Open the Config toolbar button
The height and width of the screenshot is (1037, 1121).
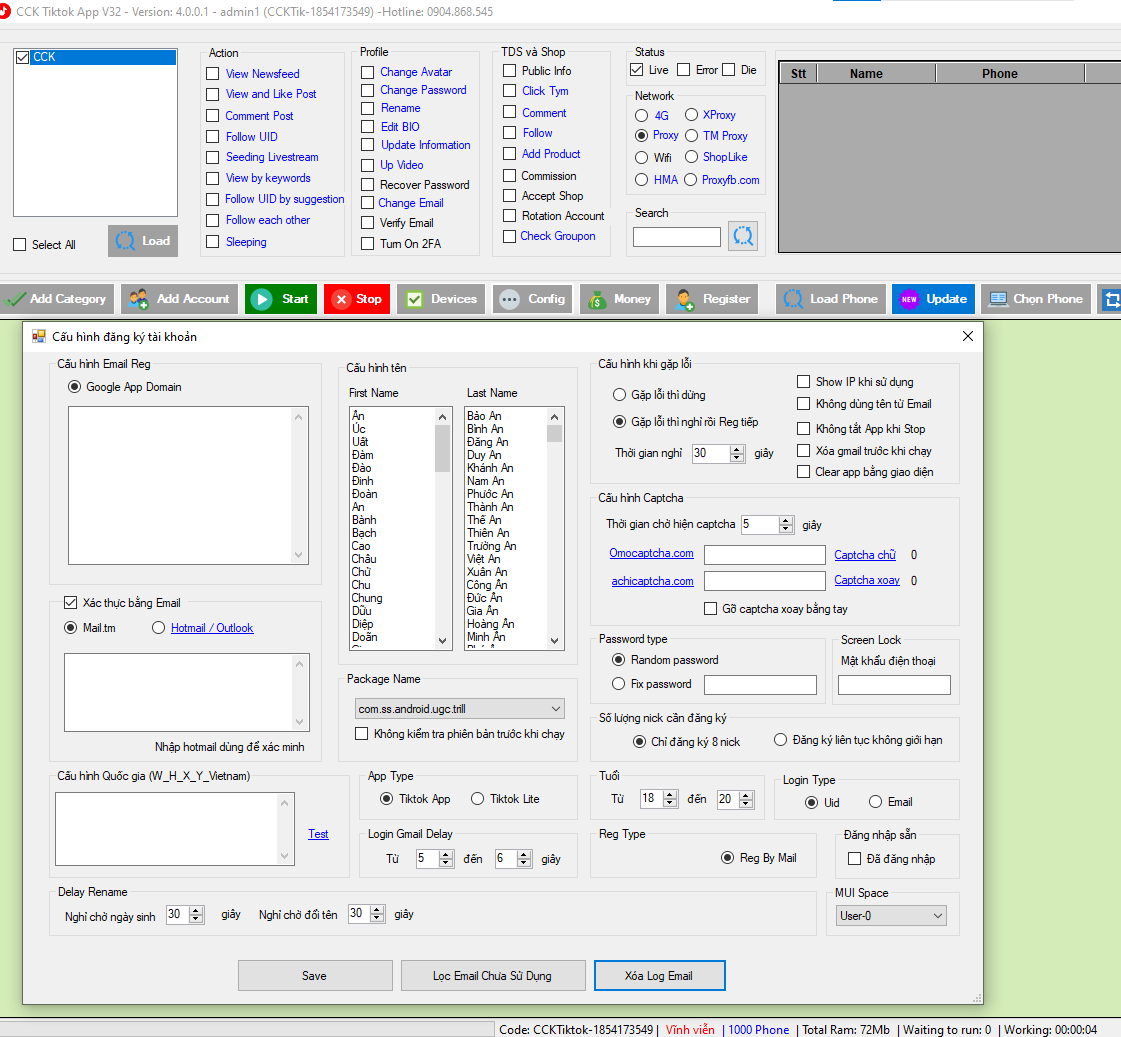click(x=533, y=299)
